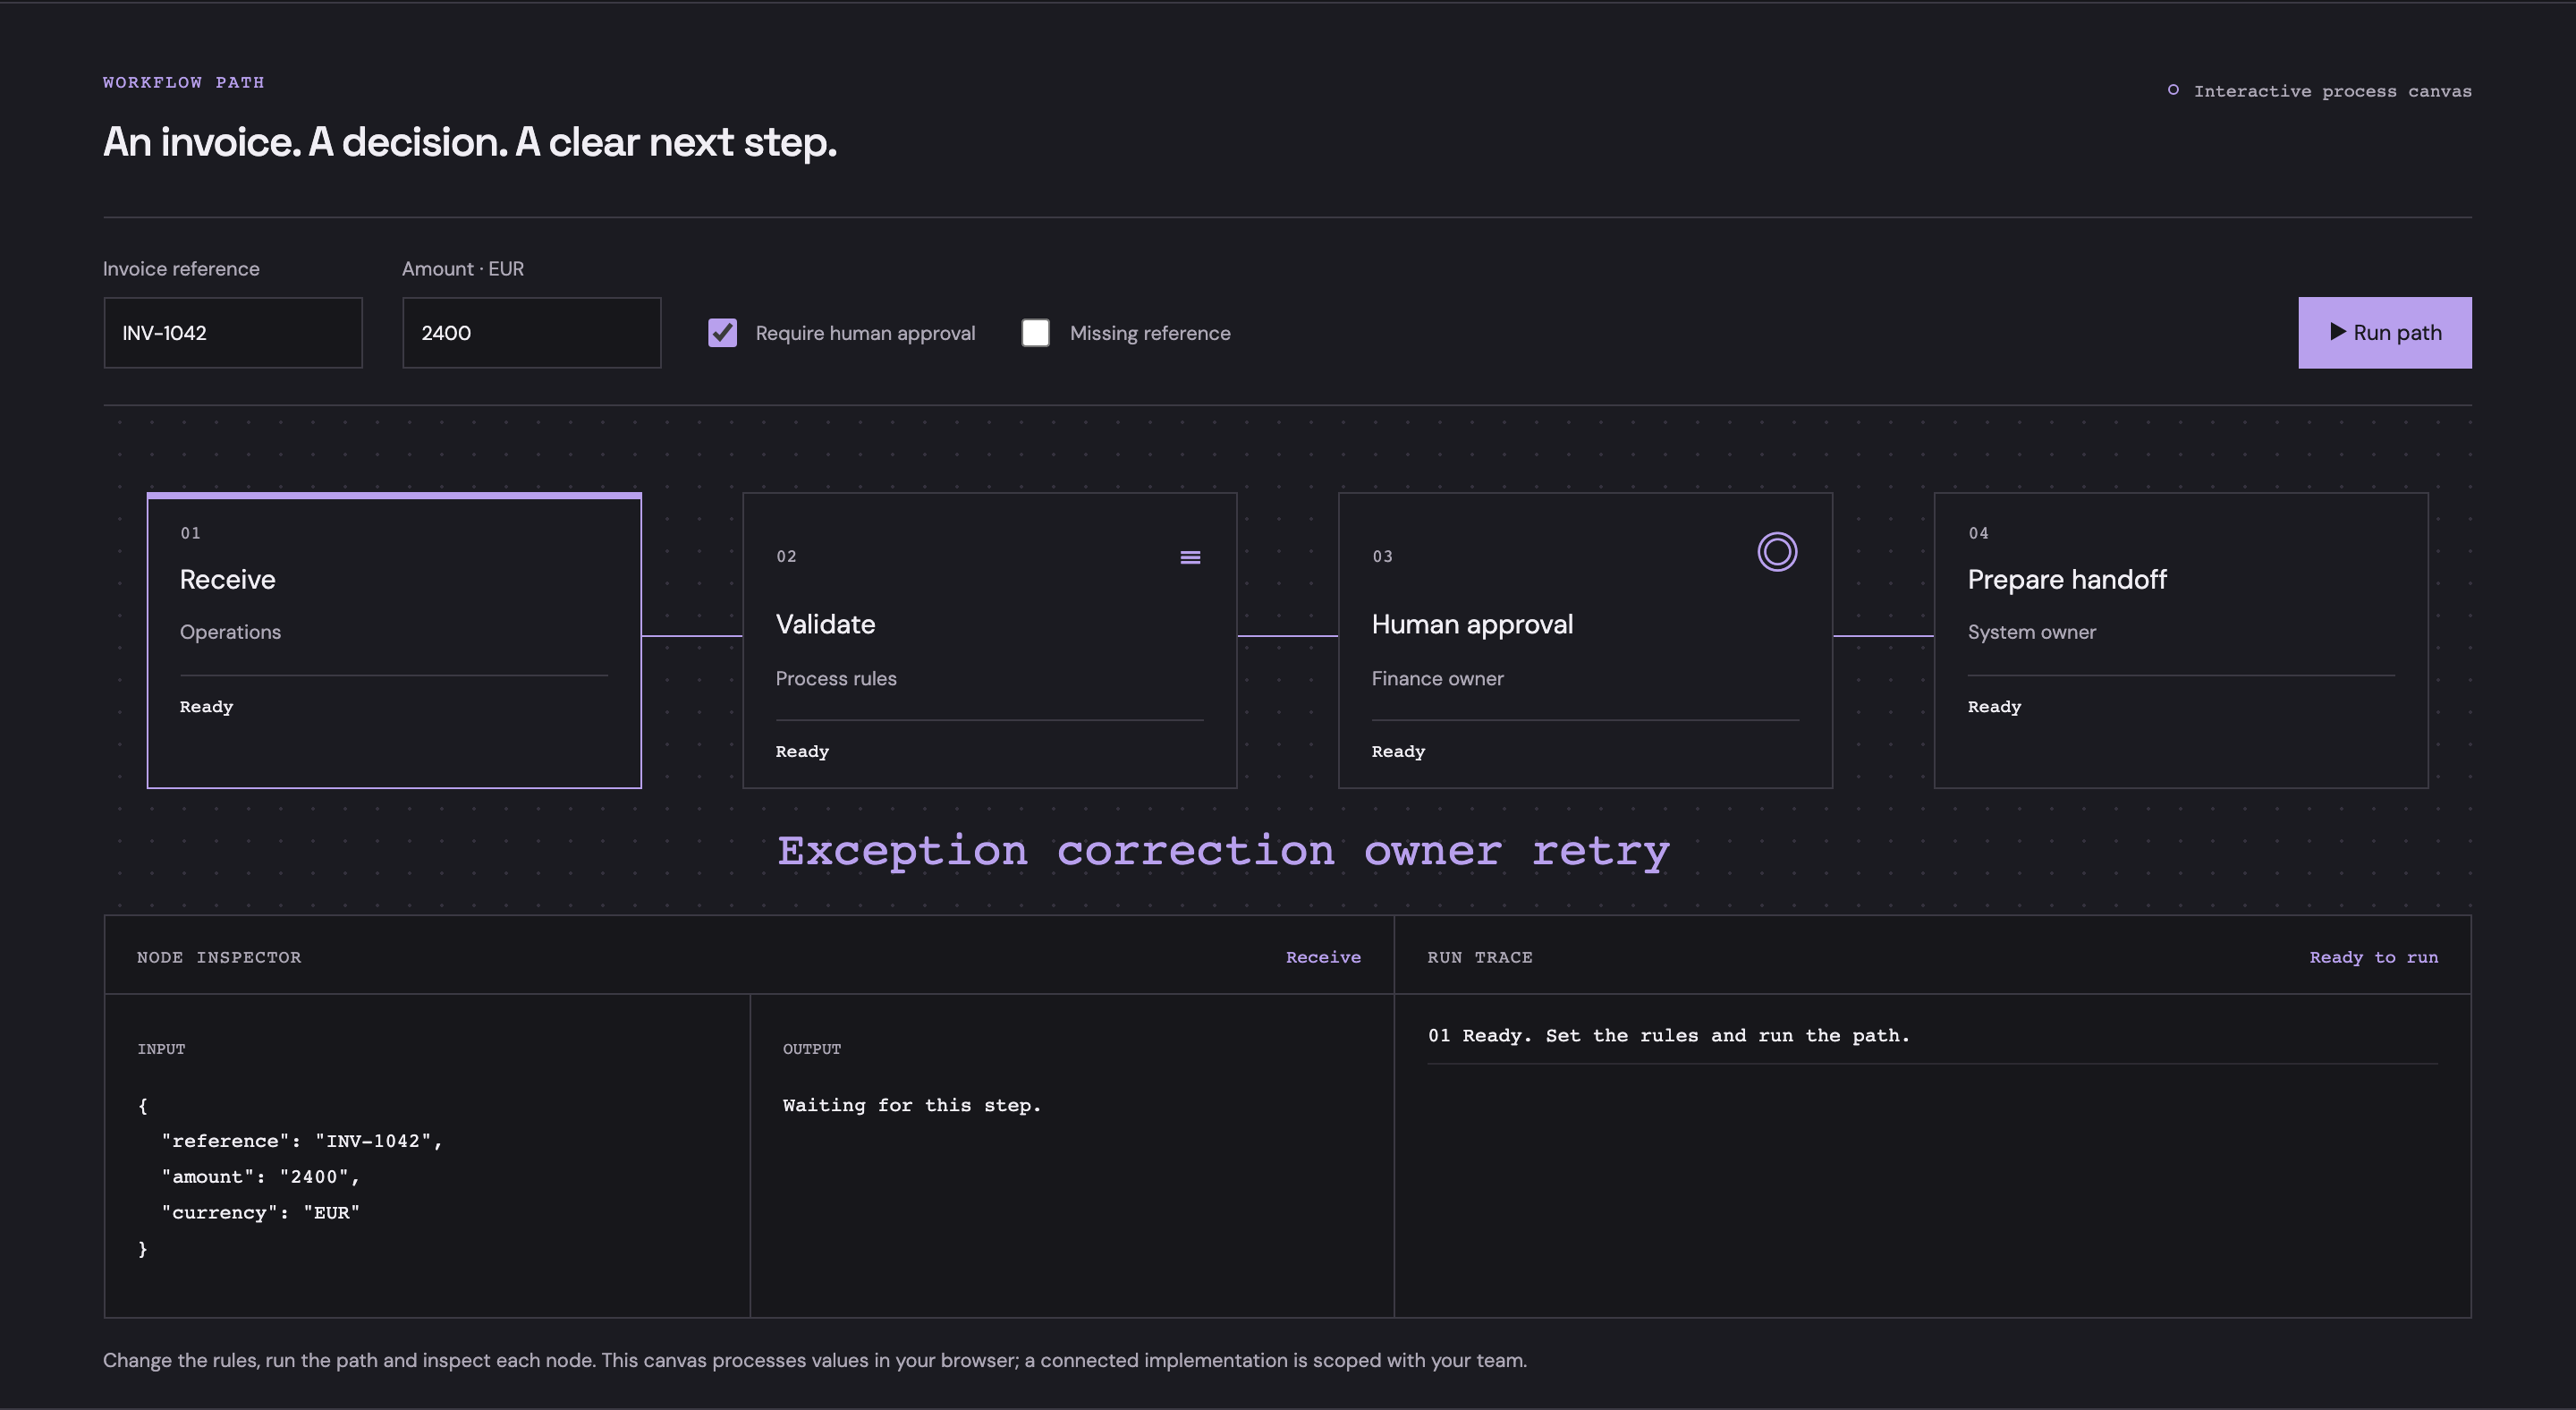Click 'Finance owner' on Human approval card
The image size is (2576, 1410).
(1437, 679)
